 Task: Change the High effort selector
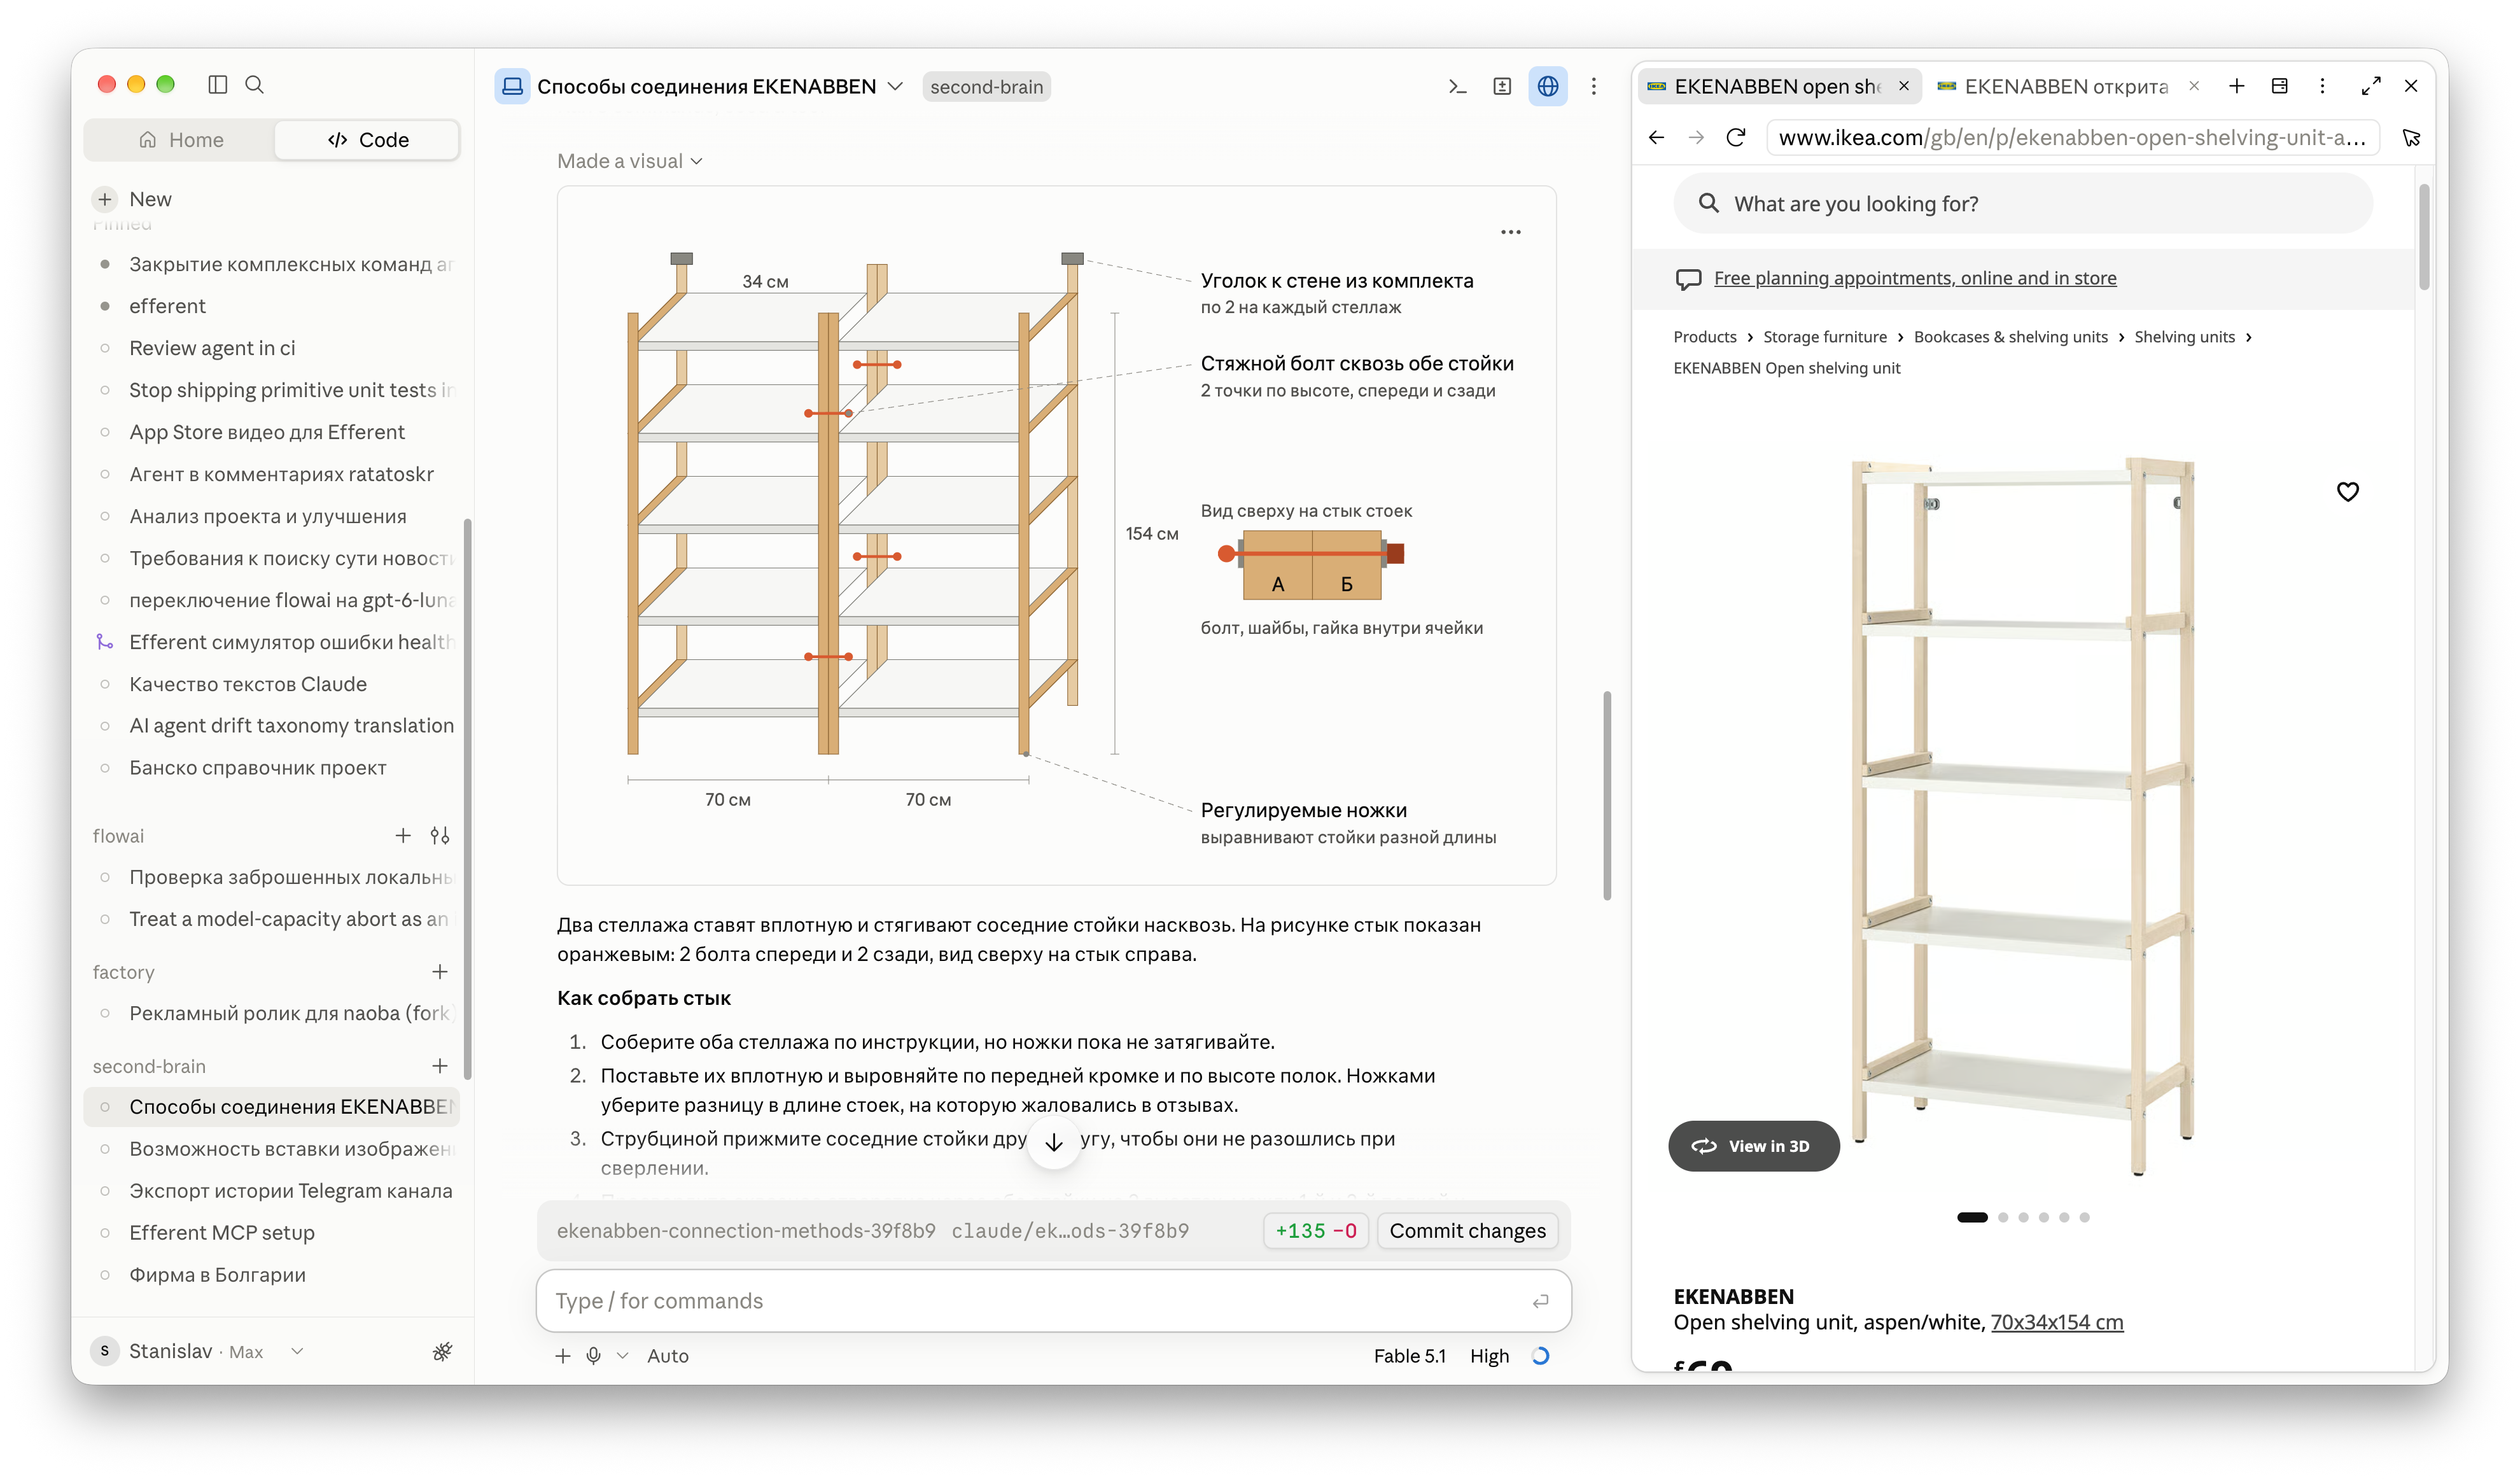coord(1489,1356)
